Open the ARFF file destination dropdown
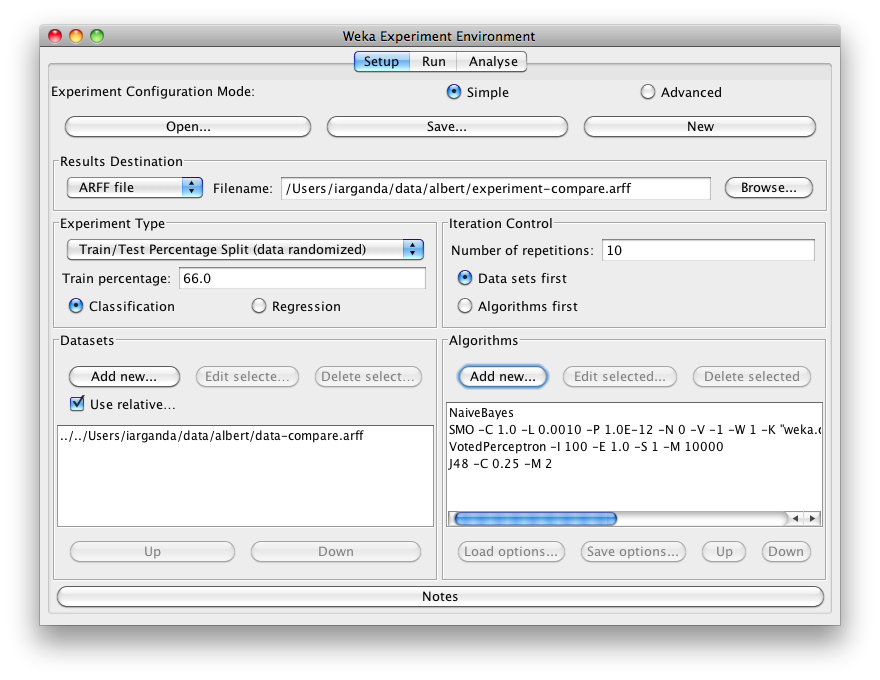Screen dimensions: 880x680 coord(134,187)
